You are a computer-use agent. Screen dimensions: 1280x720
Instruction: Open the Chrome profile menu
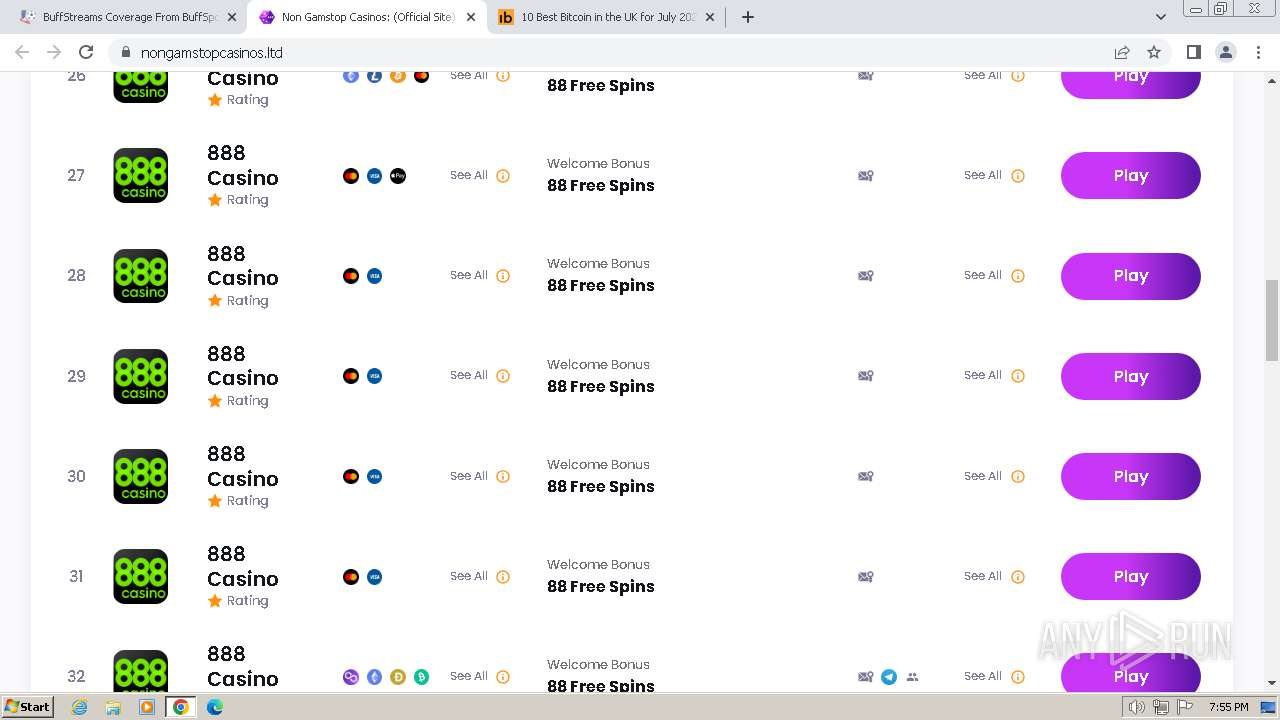(x=1226, y=52)
